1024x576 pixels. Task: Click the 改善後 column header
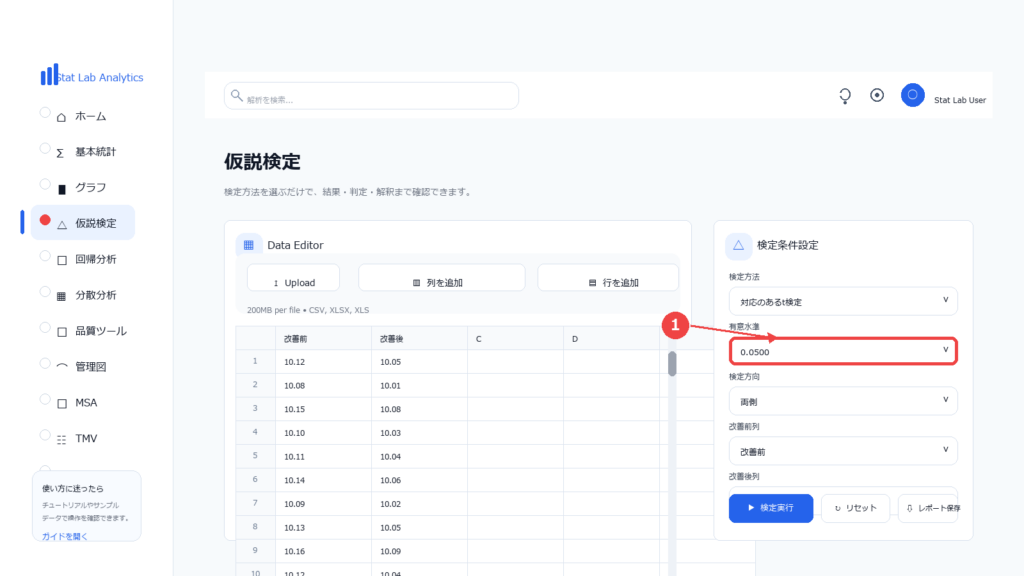pos(419,339)
